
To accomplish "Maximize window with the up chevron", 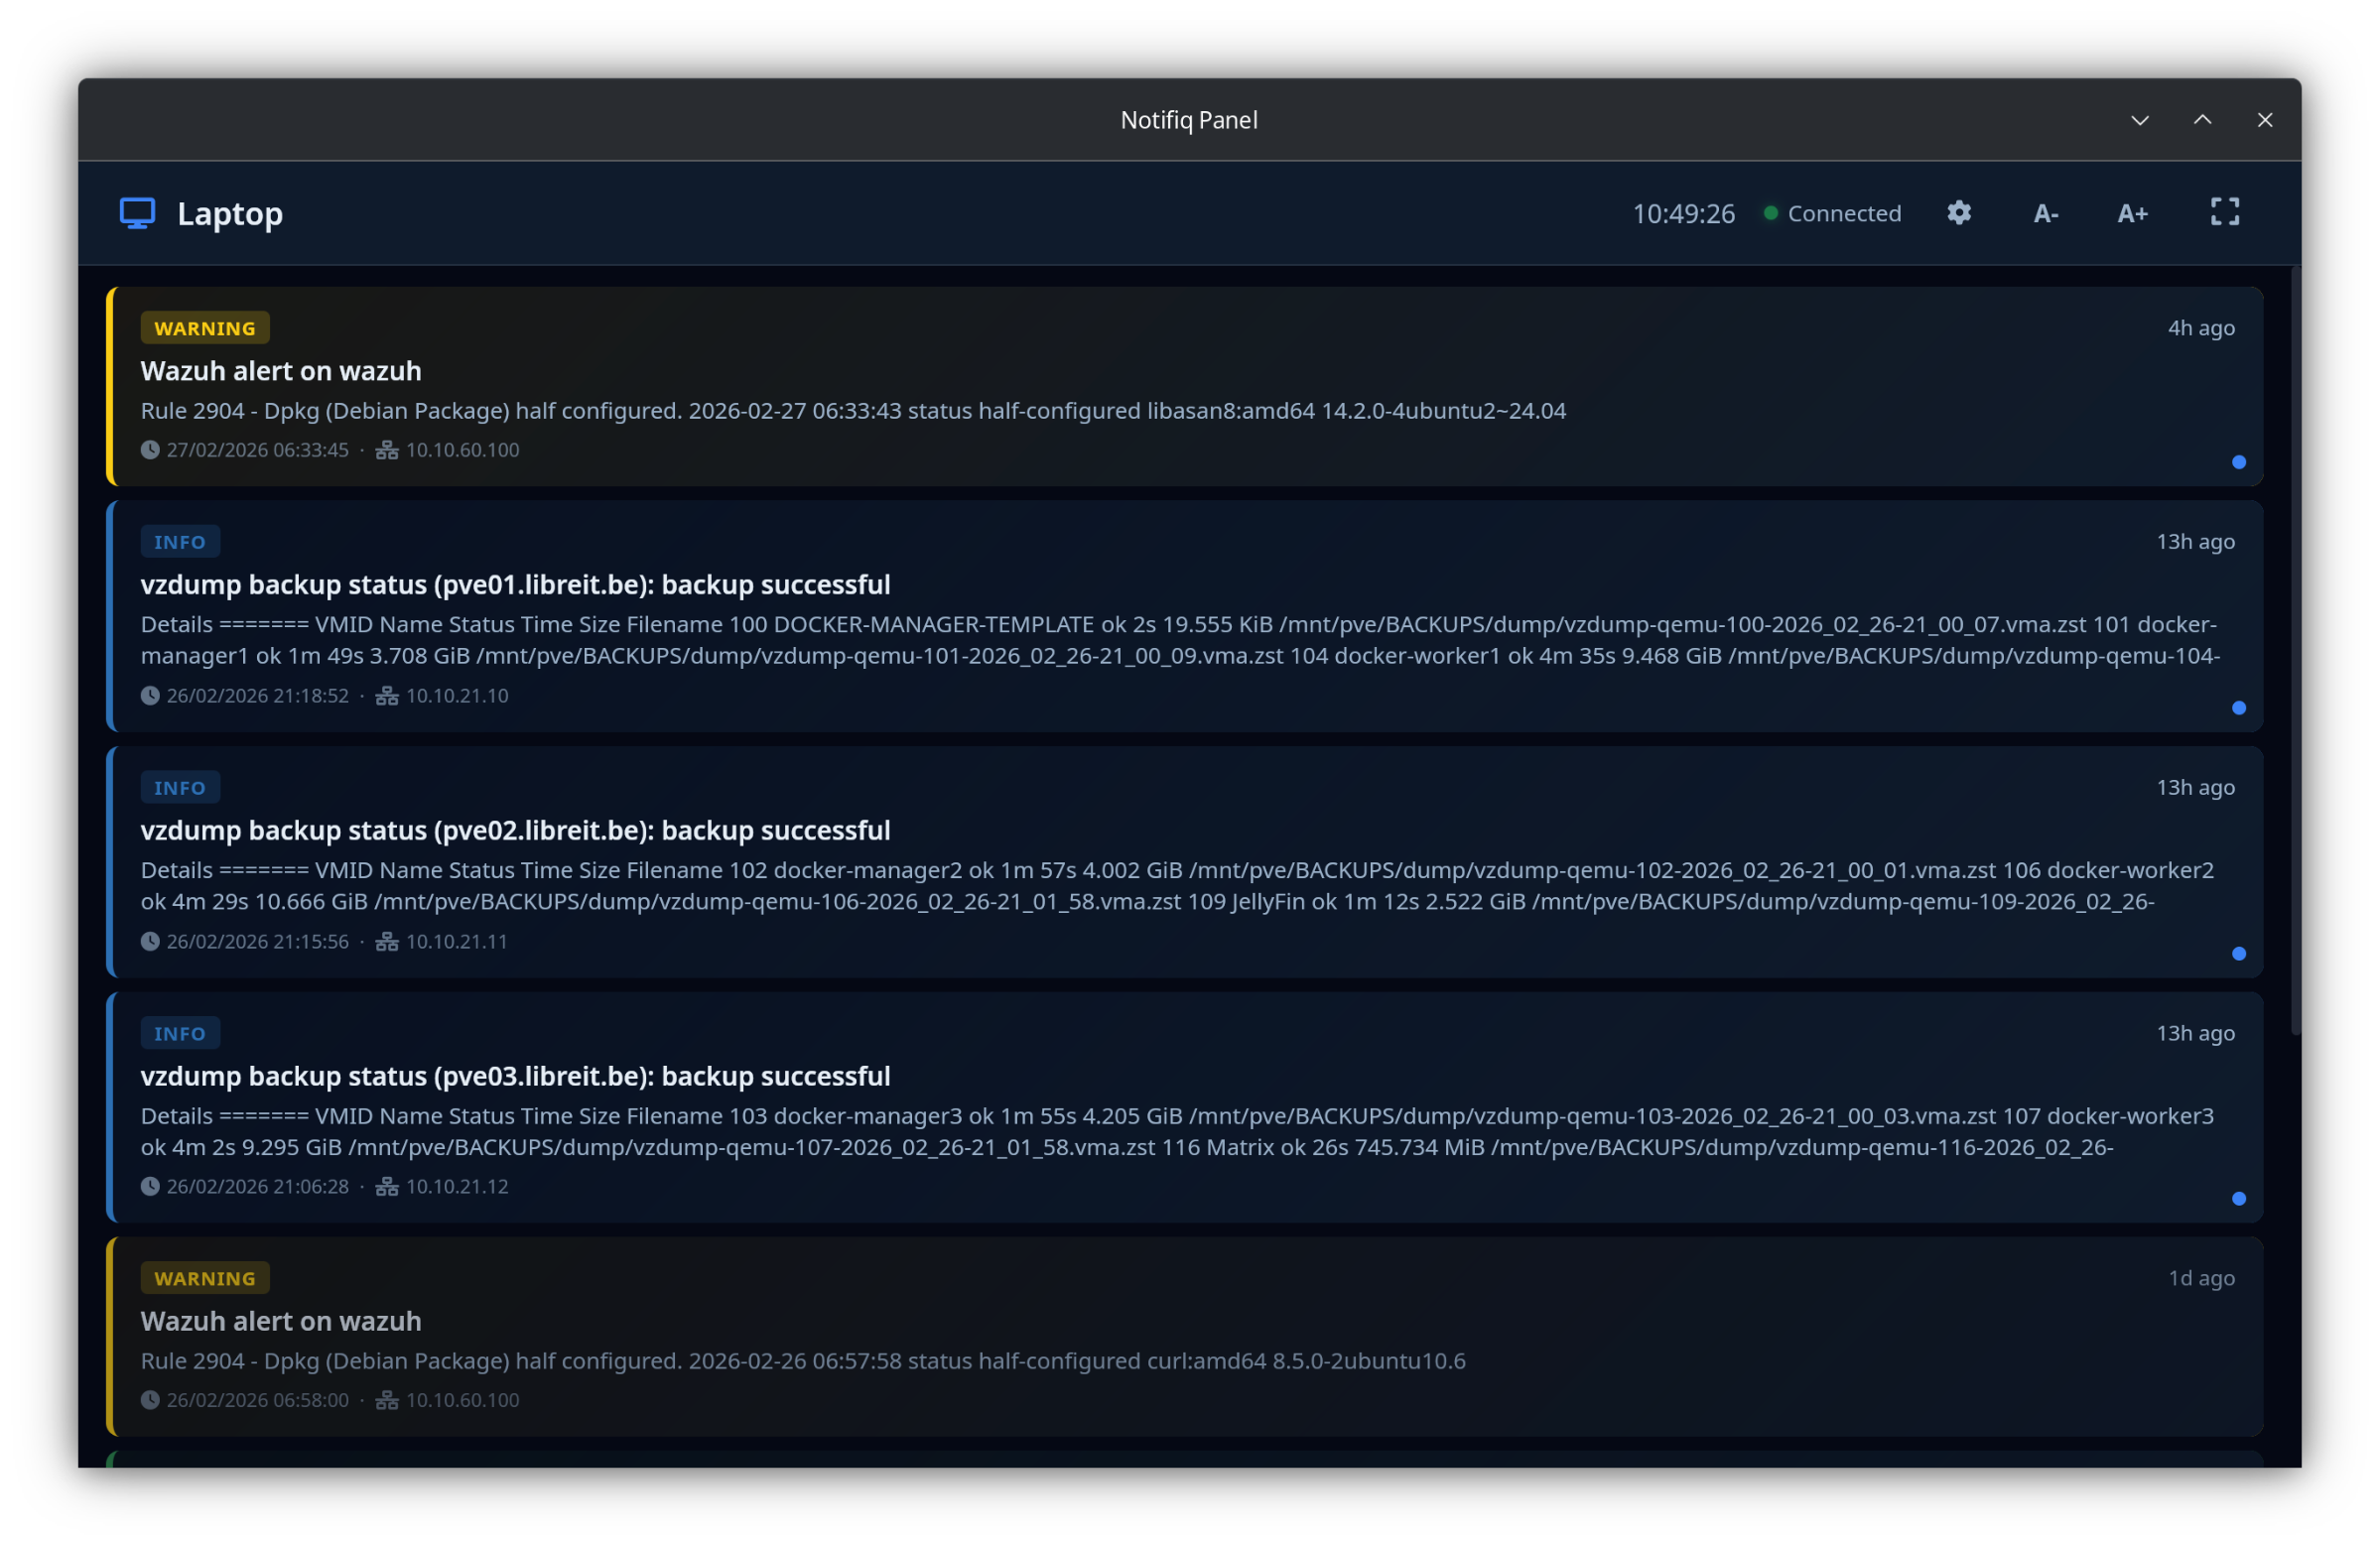I will (x=2202, y=120).
